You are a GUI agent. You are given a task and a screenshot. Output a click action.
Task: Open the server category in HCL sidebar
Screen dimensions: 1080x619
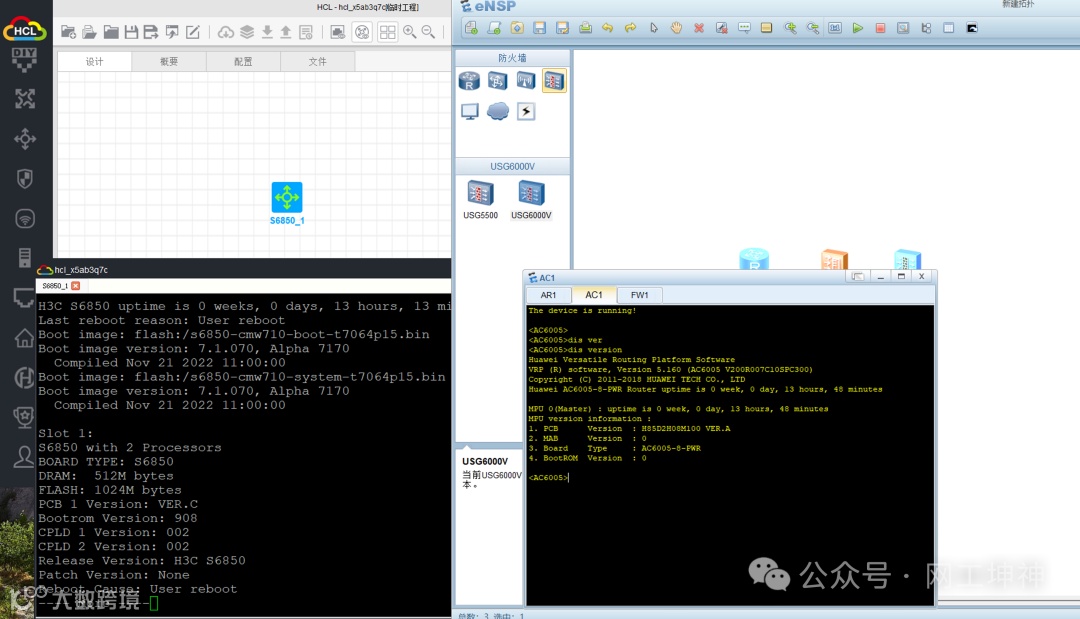tap(25, 258)
